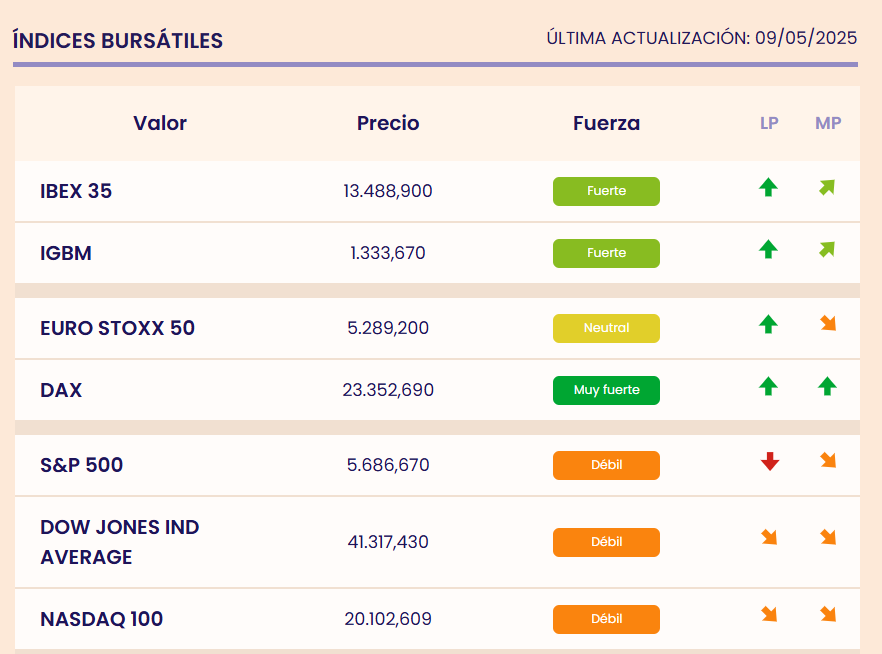The image size is (882, 654).
Task: Click IGBM long-term green up arrow
Action: (768, 249)
